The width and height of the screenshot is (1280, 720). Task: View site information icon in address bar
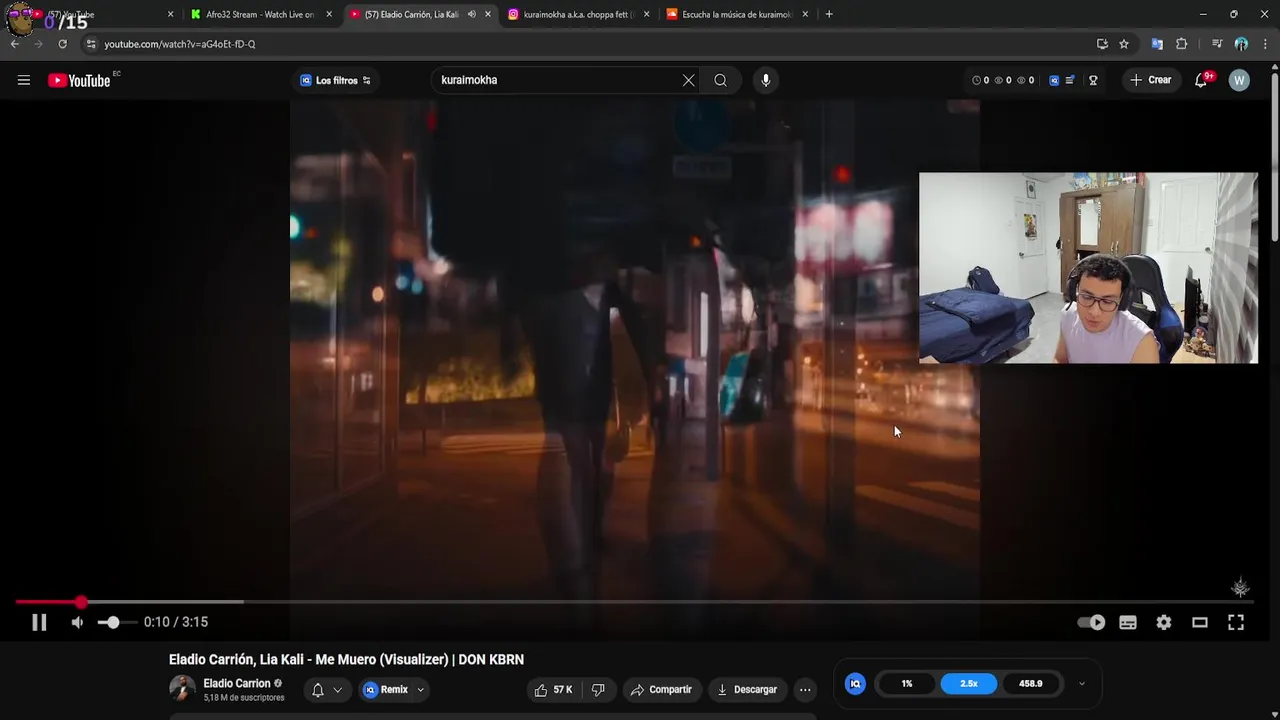91,44
